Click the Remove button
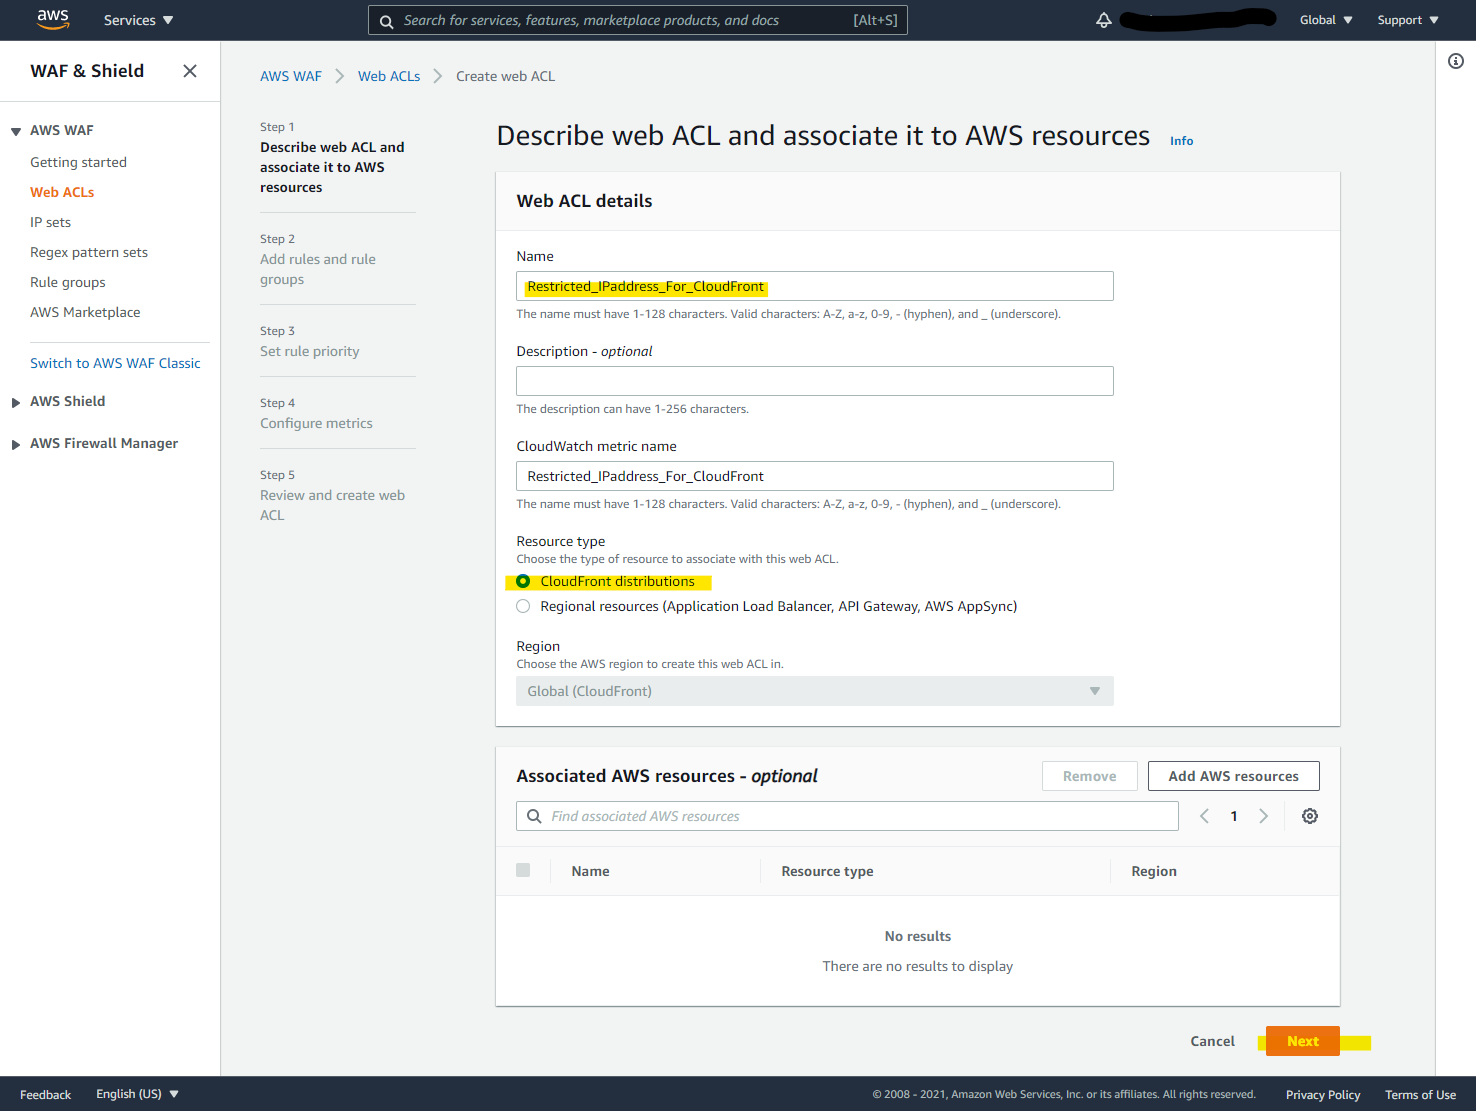The height and width of the screenshot is (1111, 1476). [1089, 776]
